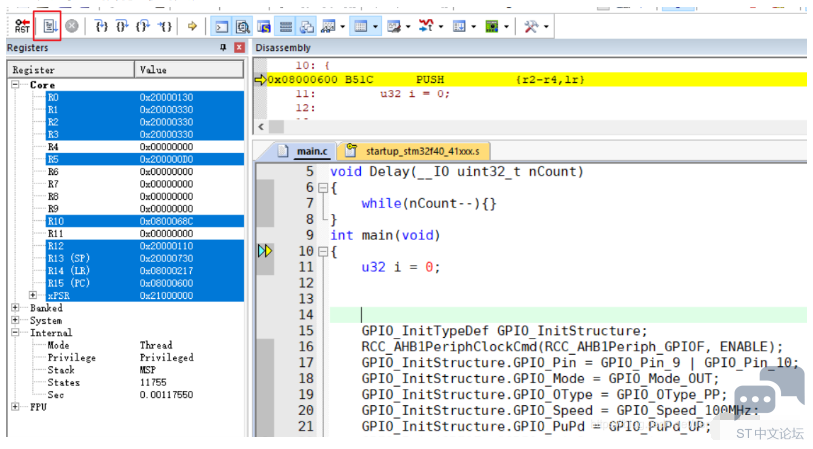813x449 pixels.
Task: Toggle the Command Window icon
Action: pyautogui.click(x=222, y=26)
